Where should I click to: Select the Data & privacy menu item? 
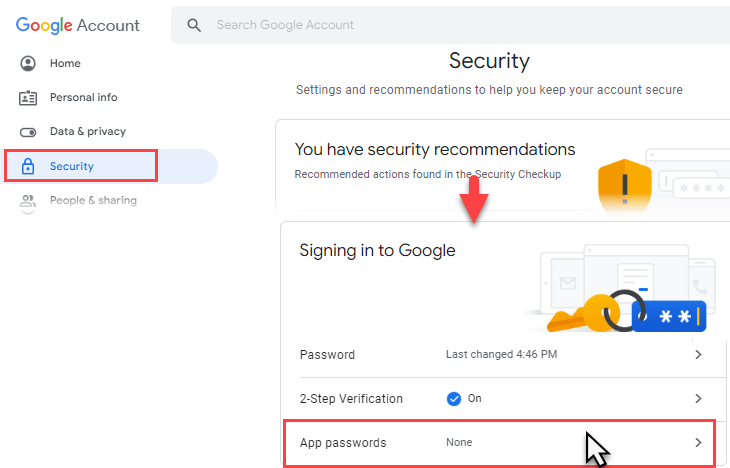pos(88,132)
